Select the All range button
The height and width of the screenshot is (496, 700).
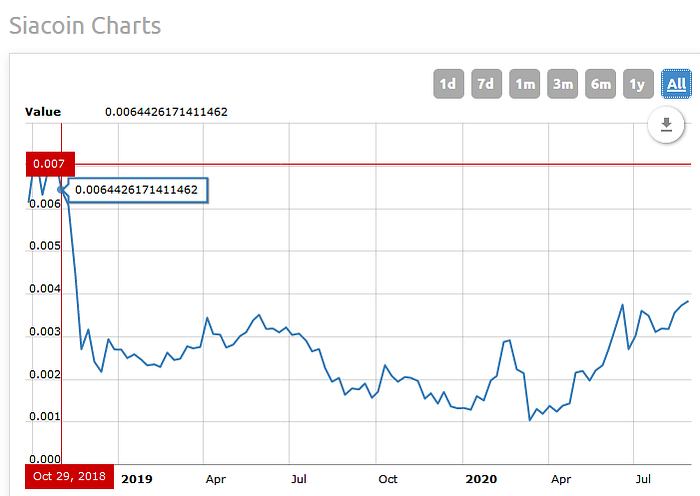pos(676,84)
